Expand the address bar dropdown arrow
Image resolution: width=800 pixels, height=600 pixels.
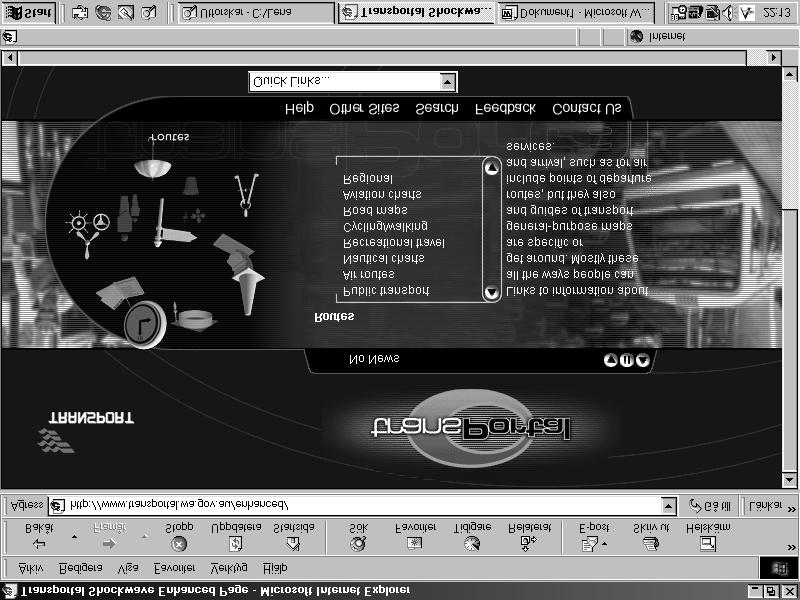point(669,506)
